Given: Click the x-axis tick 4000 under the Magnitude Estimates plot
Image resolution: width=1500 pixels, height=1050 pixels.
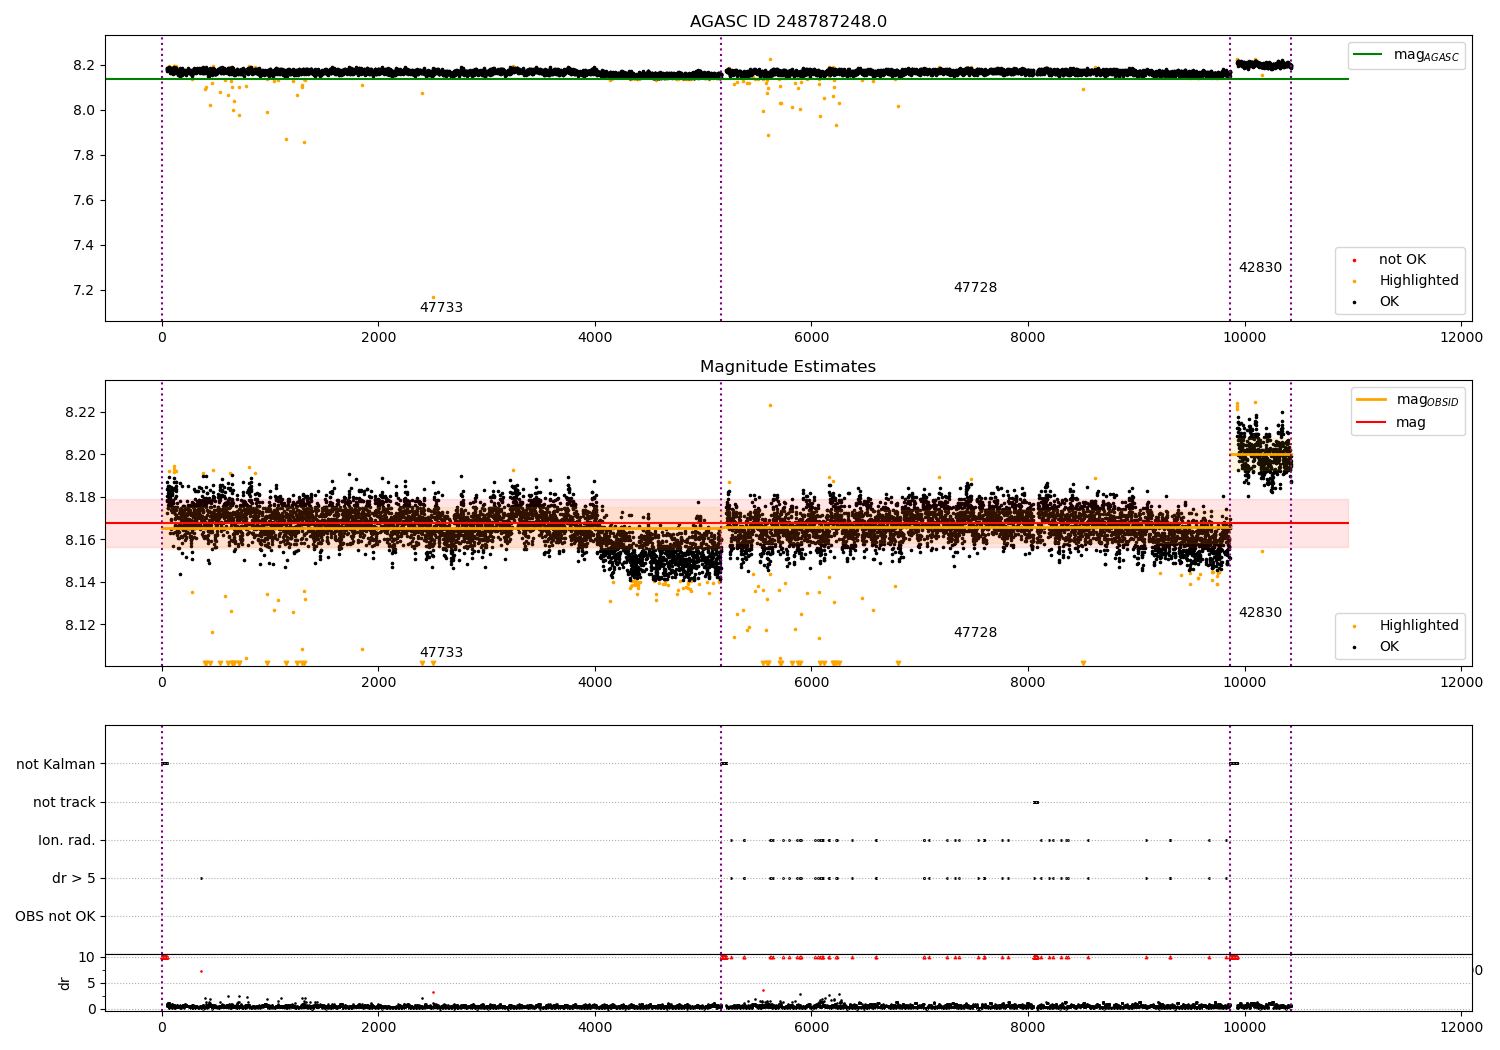Looking at the screenshot, I should (x=595, y=682).
